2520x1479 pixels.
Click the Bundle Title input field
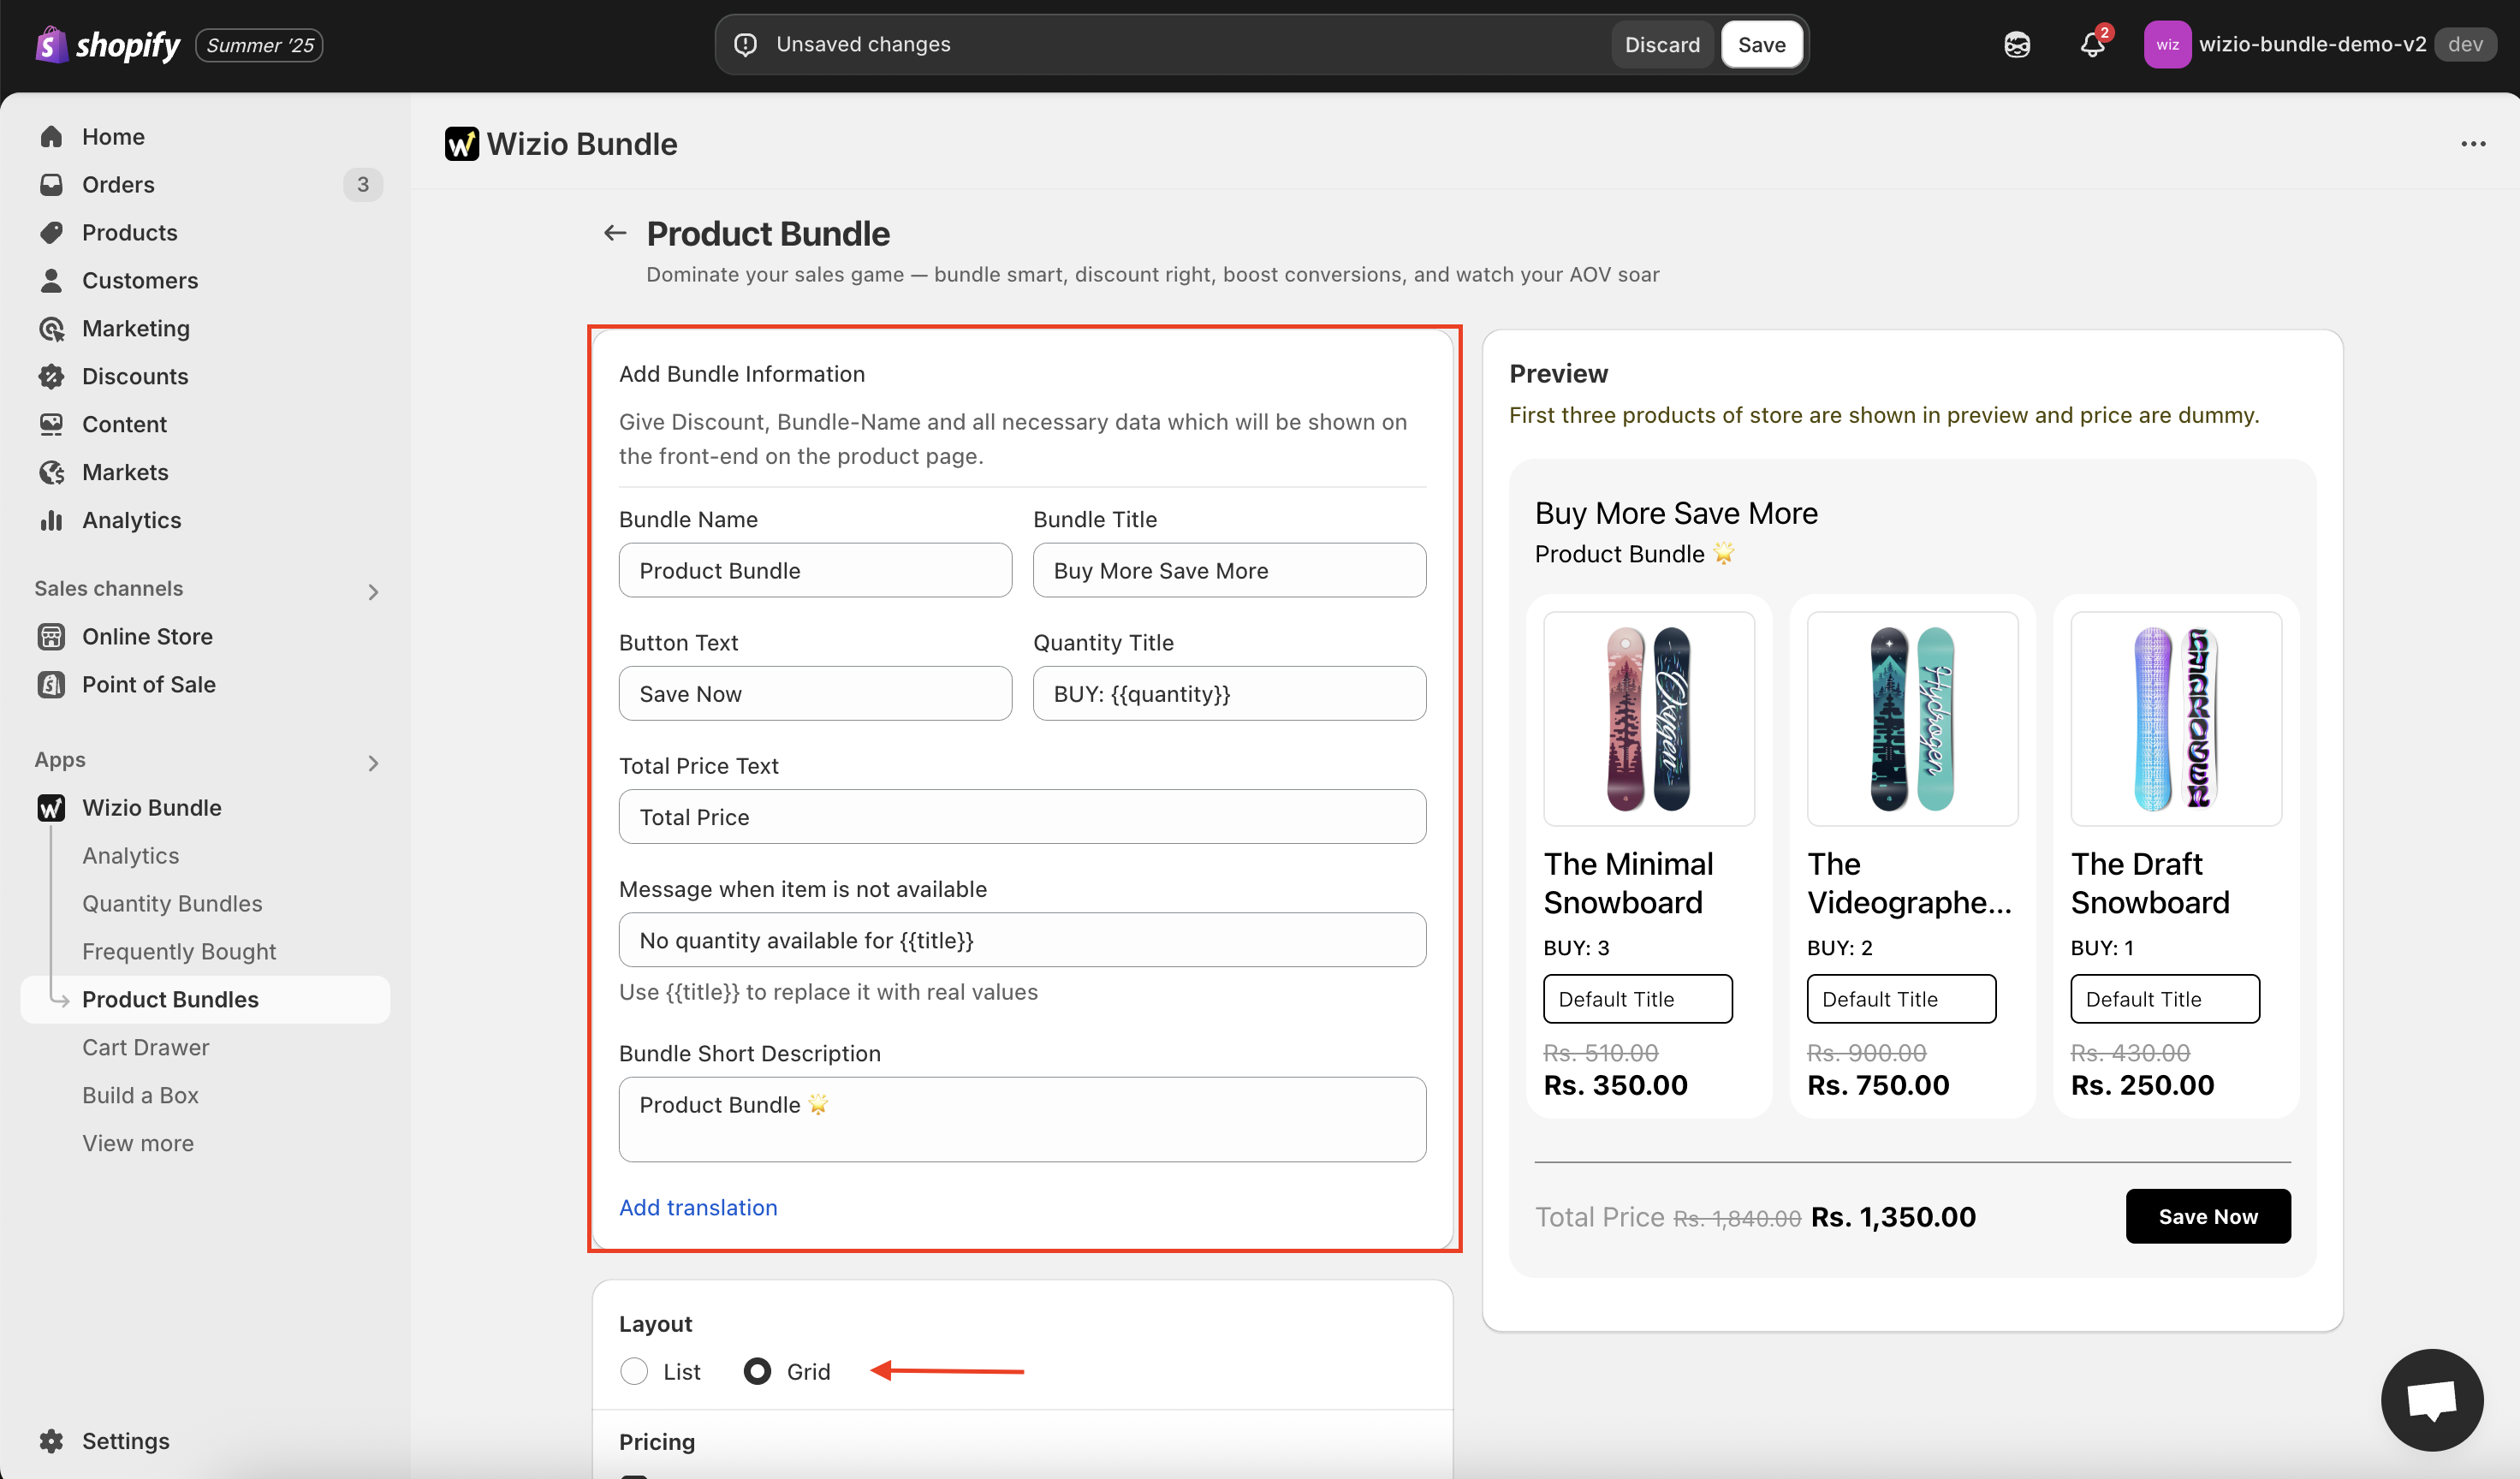click(x=1229, y=570)
